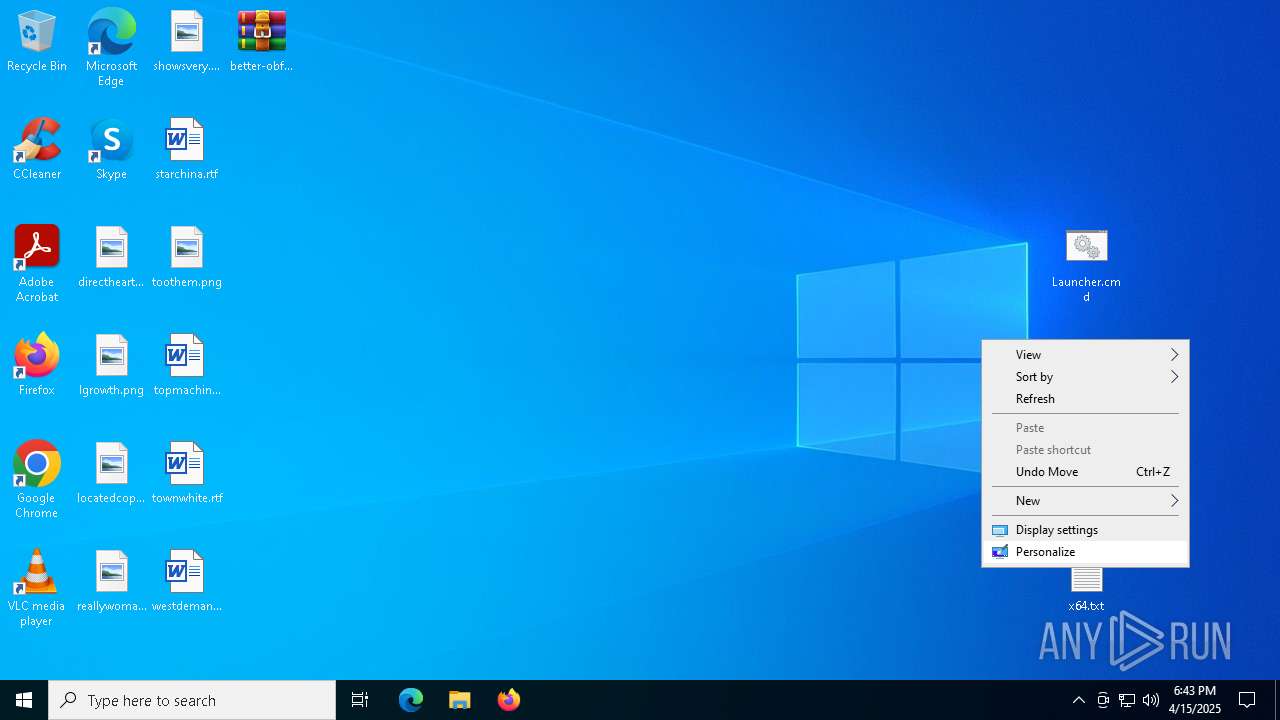Viewport: 1280px width, 720px height.
Task: Launch Edge from the taskbar
Action: 411,700
